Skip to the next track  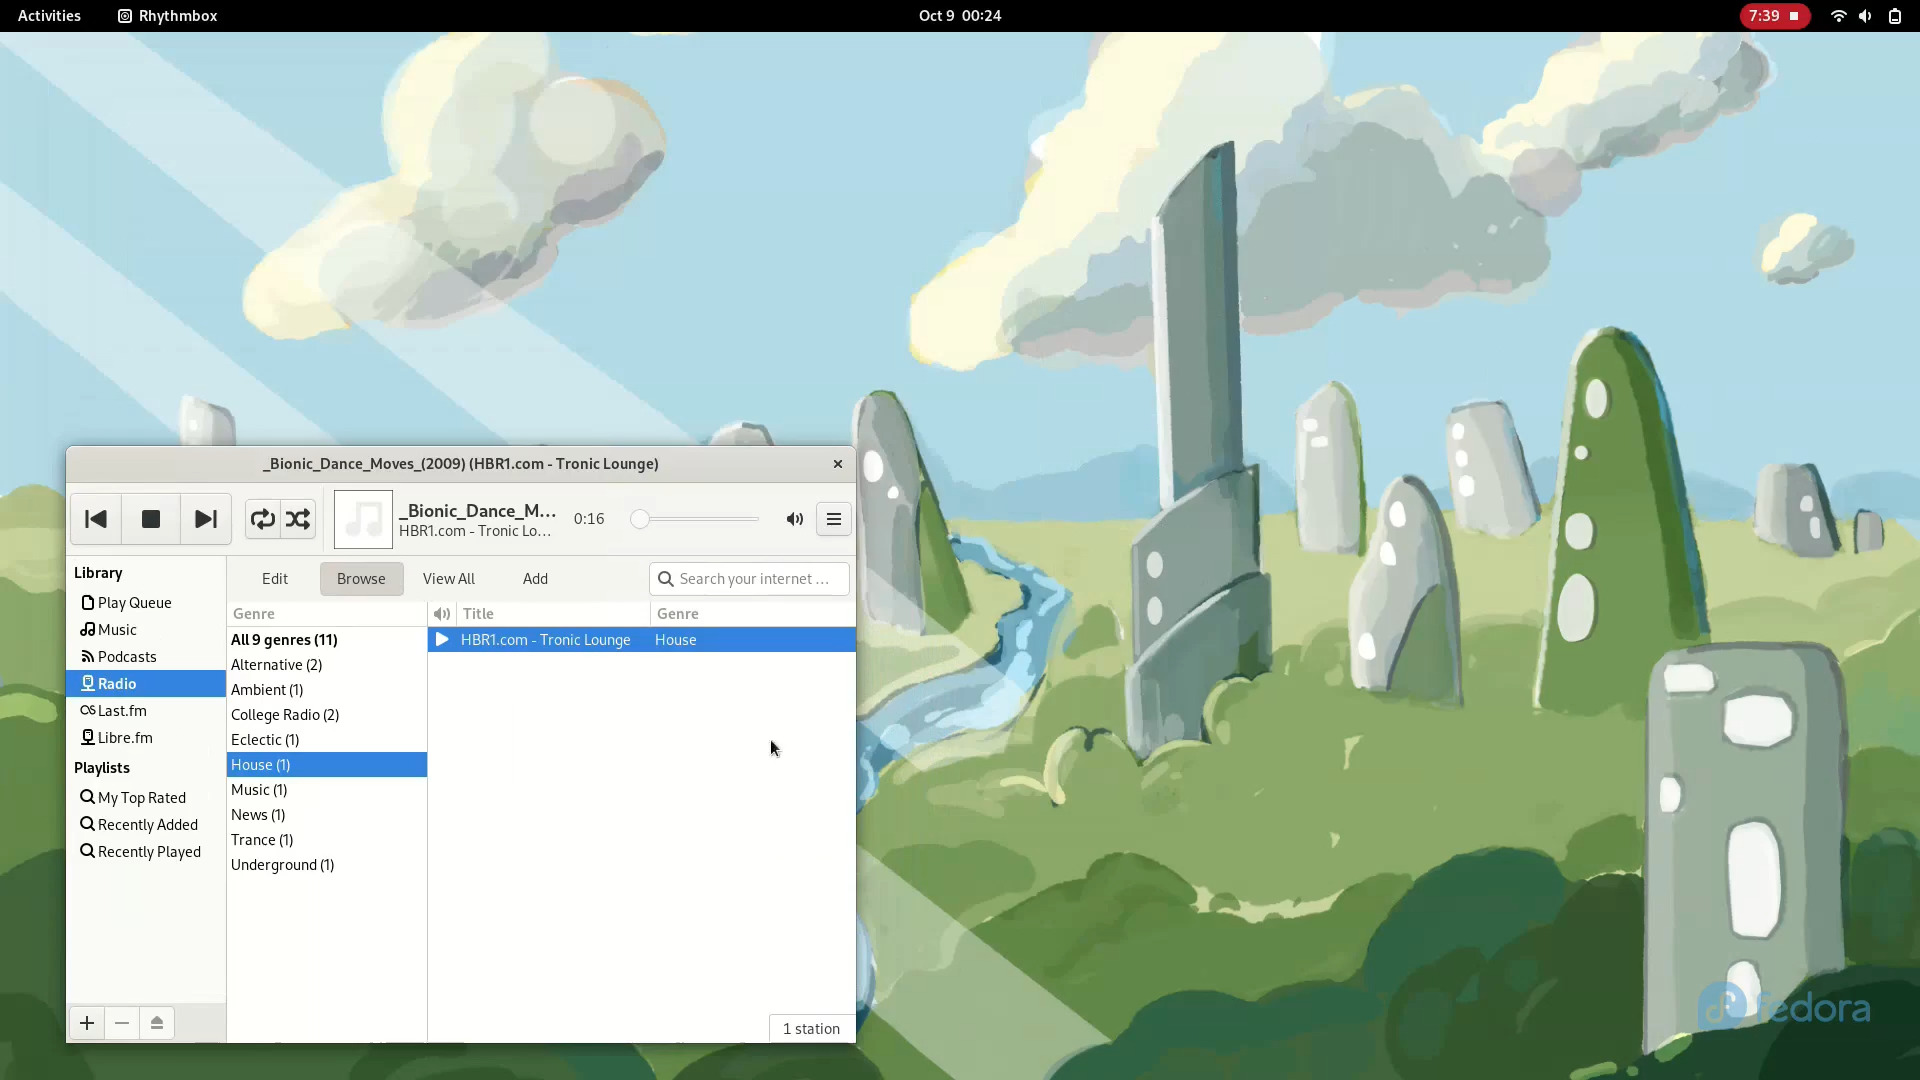[x=205, y=519]
